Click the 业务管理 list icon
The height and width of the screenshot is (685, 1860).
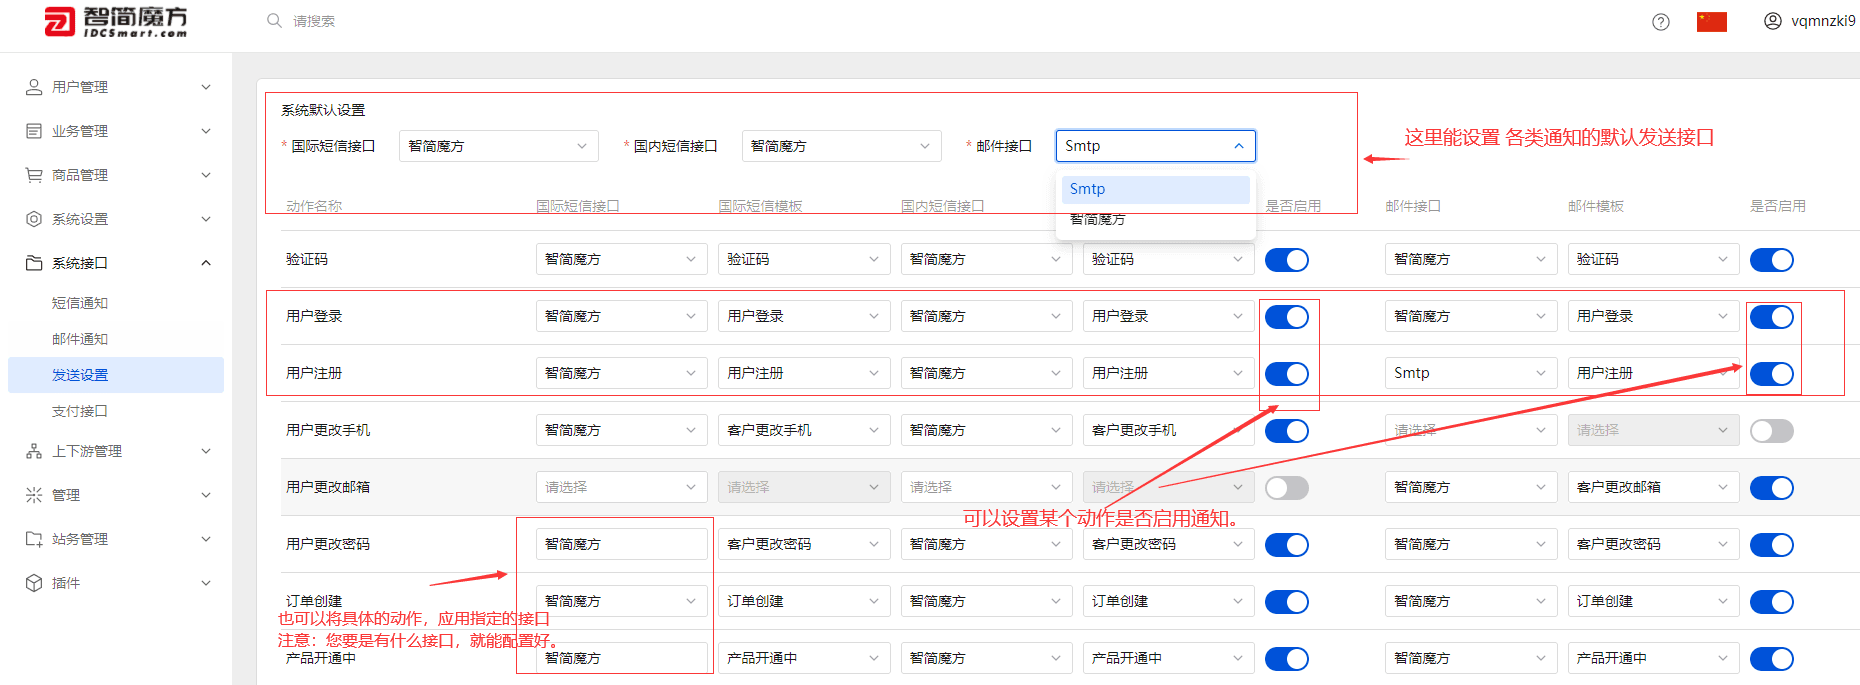pyautogui.click(x=34, y=131)
